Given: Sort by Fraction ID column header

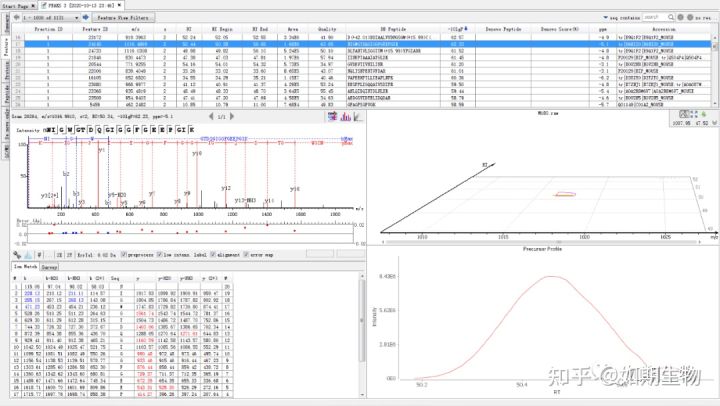Looking at the screenshot, I should point(48,29).
